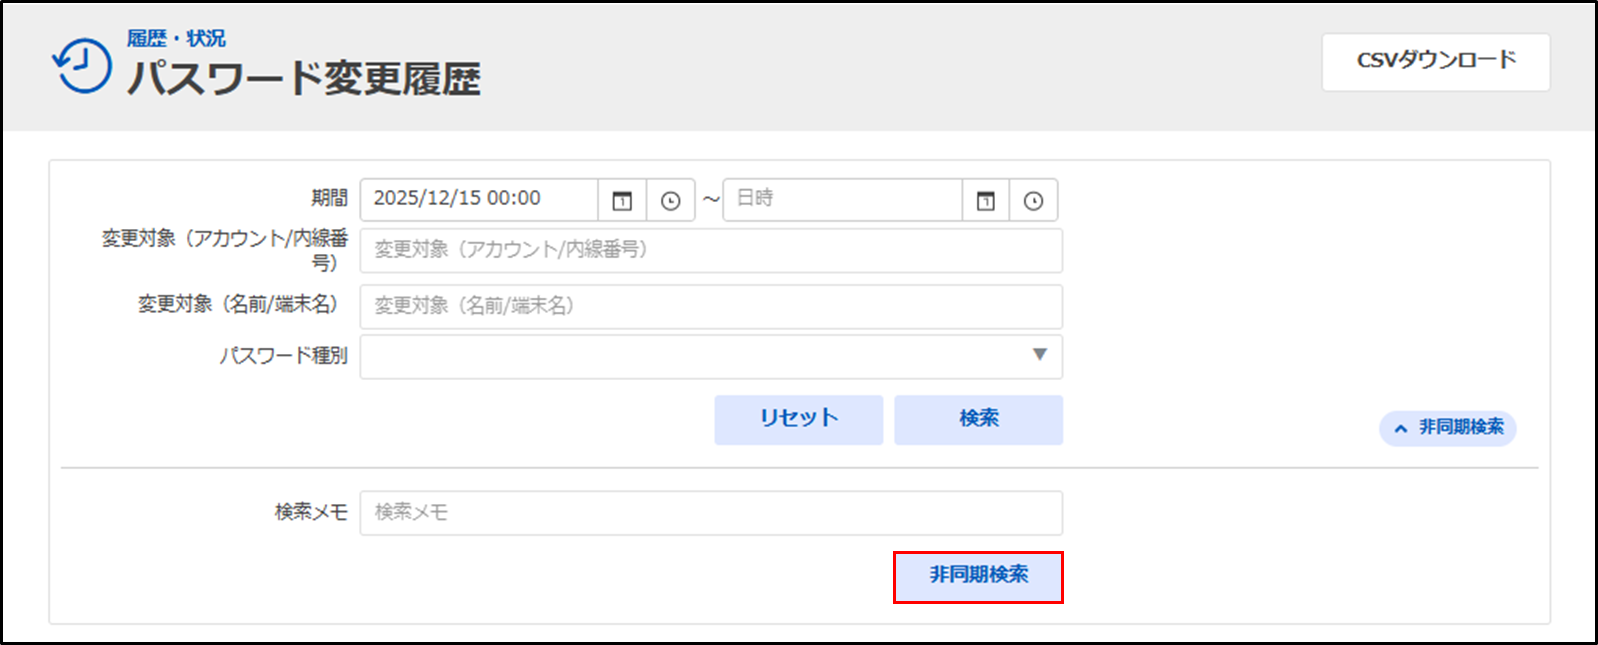
Task: Open the calendar picker for the end date
Action: 985,200
